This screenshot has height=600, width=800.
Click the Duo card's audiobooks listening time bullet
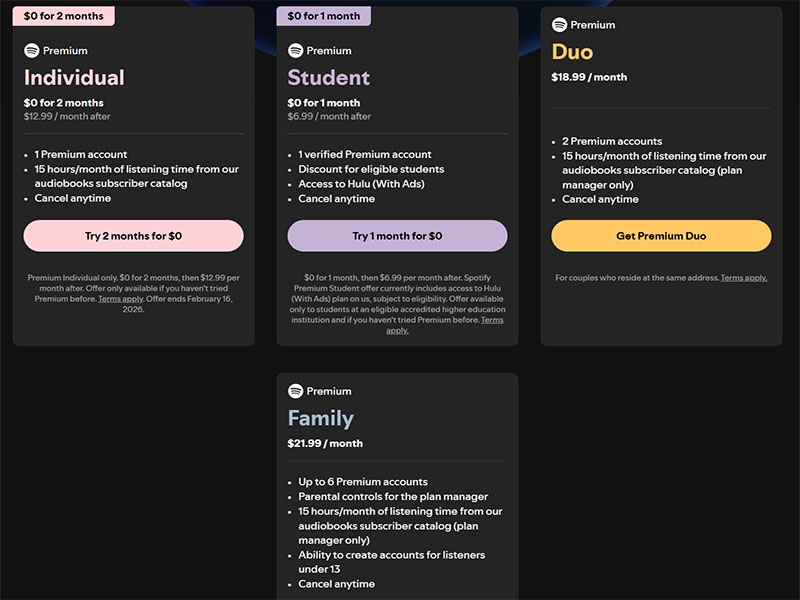click(x=664, y=170)
